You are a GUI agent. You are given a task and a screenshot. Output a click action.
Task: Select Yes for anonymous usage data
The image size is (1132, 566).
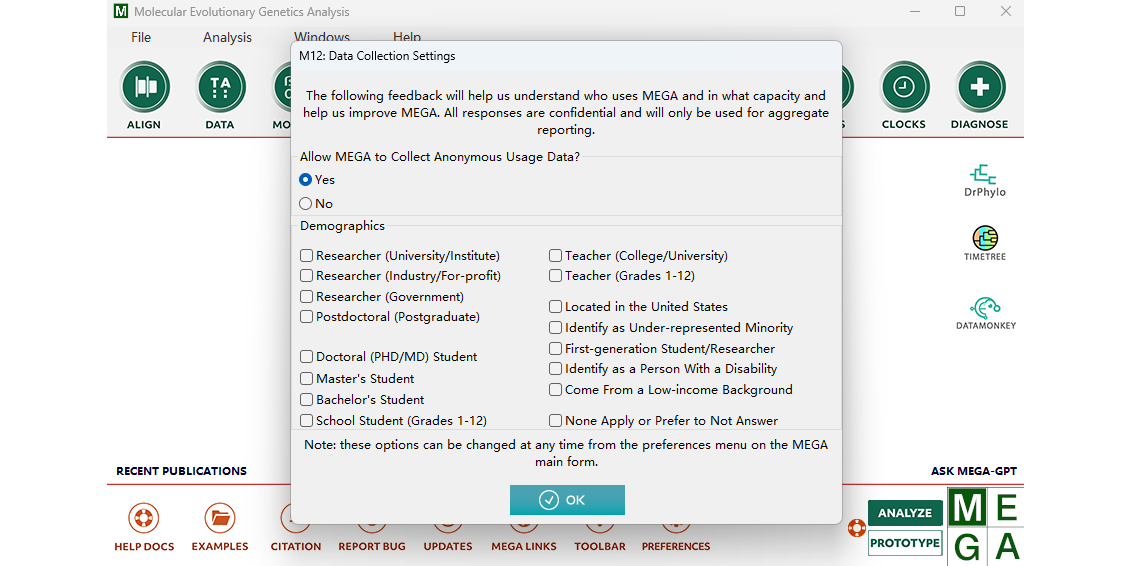[x=306, y=180]
